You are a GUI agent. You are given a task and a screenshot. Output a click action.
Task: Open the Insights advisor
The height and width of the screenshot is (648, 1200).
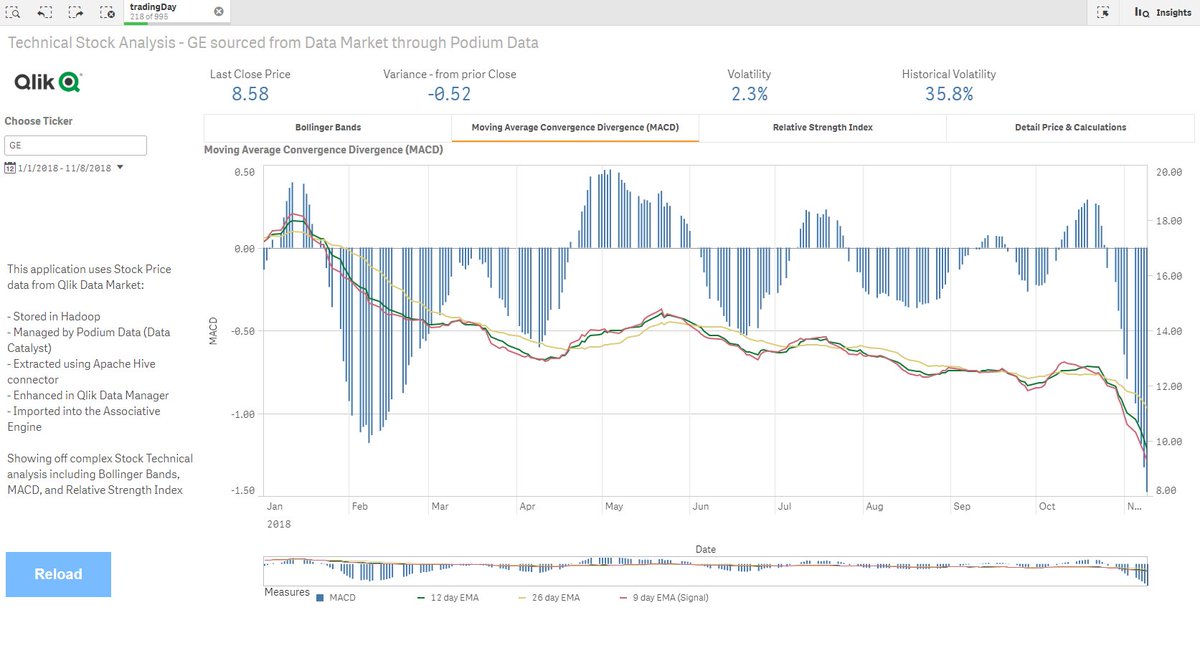1162,12
